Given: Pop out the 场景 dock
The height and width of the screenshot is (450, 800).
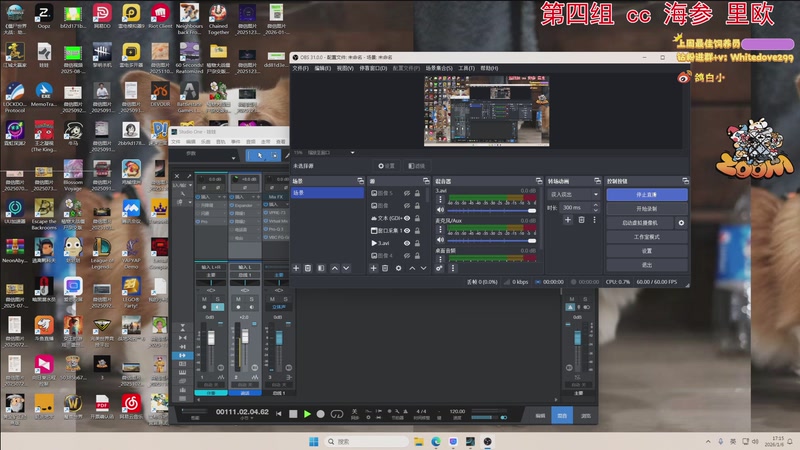Looking at the screenshot, I should click(x=361, y=181).
